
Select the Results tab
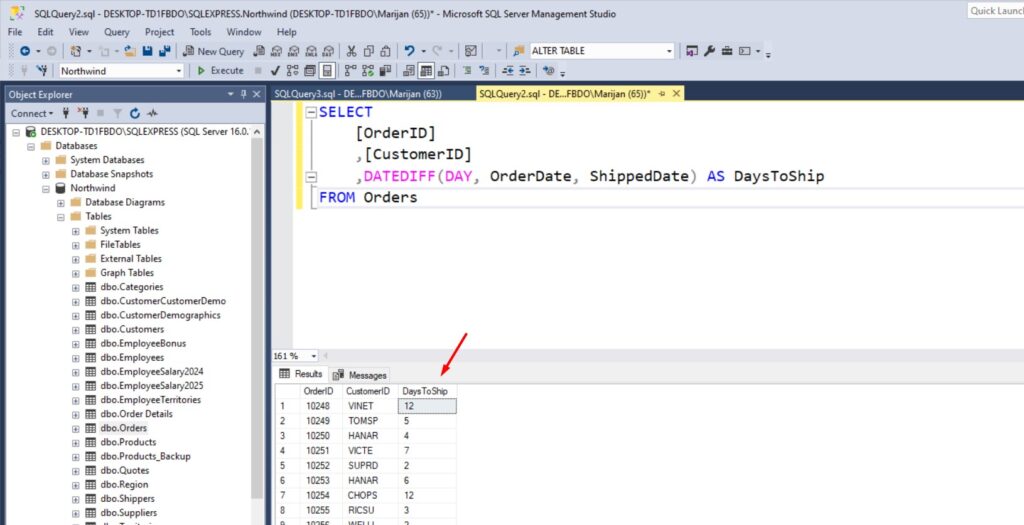tap(301, 374)
